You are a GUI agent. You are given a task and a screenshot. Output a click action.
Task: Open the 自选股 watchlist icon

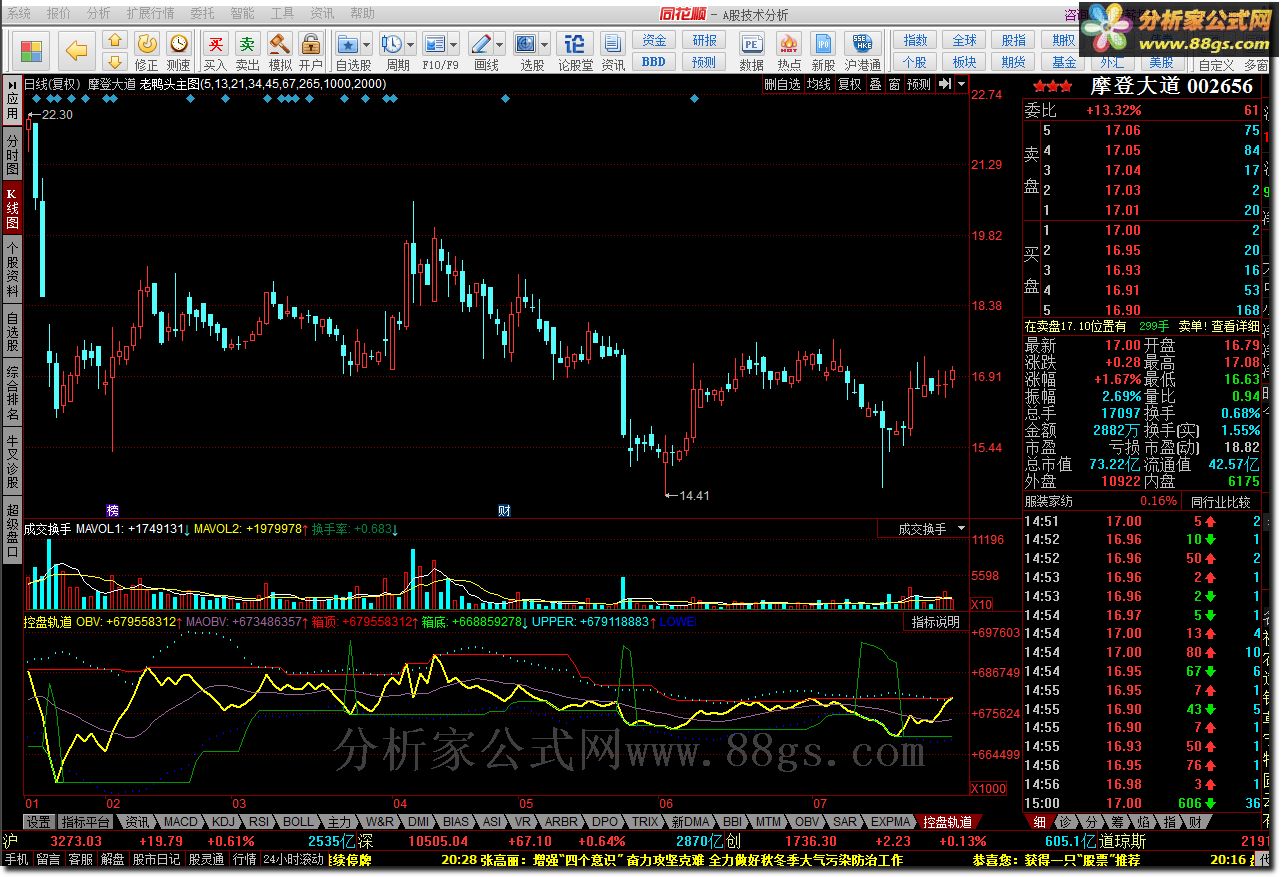pyautogui.click(x=349, y=45)
